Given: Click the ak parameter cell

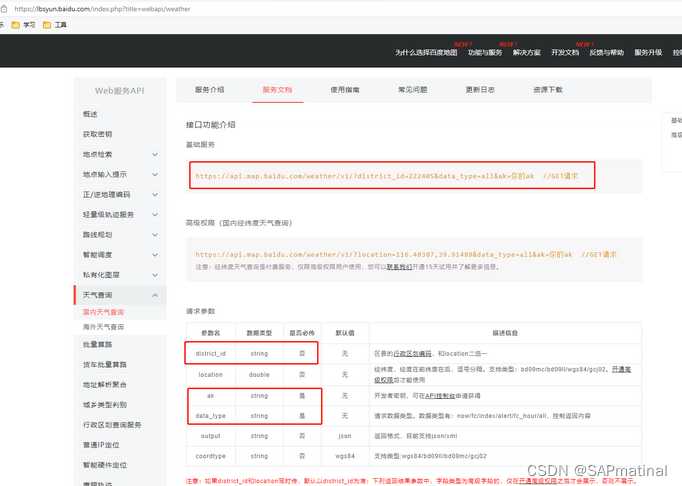Looking at the screenshot, I should pyautogui.click(x=211, y=396).
